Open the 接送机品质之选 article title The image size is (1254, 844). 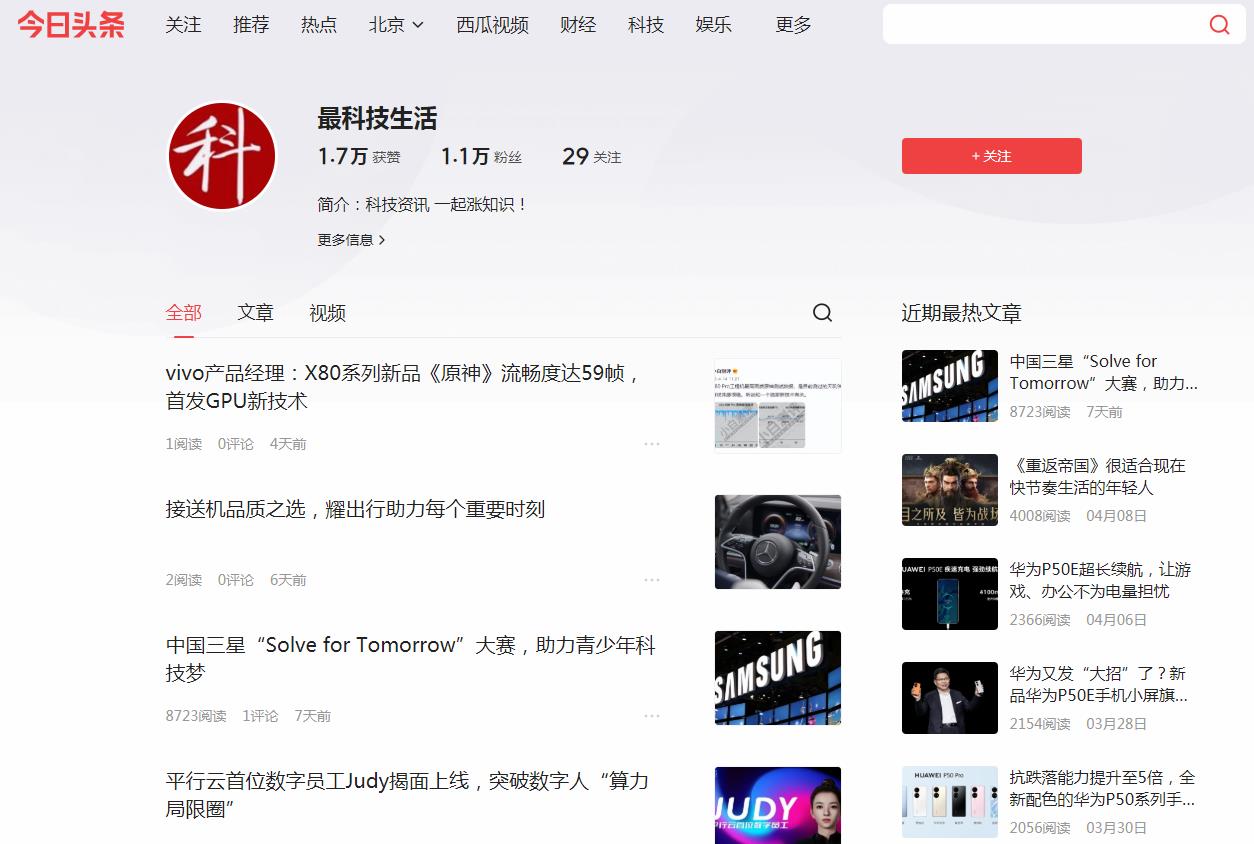tap(355, 509)
